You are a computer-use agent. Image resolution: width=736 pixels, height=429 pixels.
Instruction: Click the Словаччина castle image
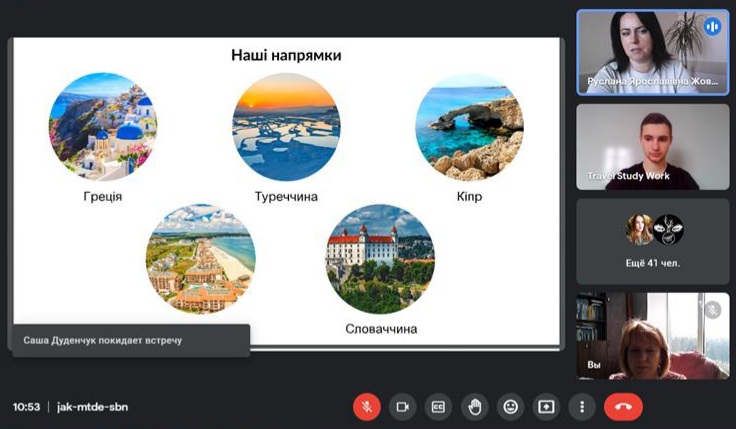click(x=380, y=259)
